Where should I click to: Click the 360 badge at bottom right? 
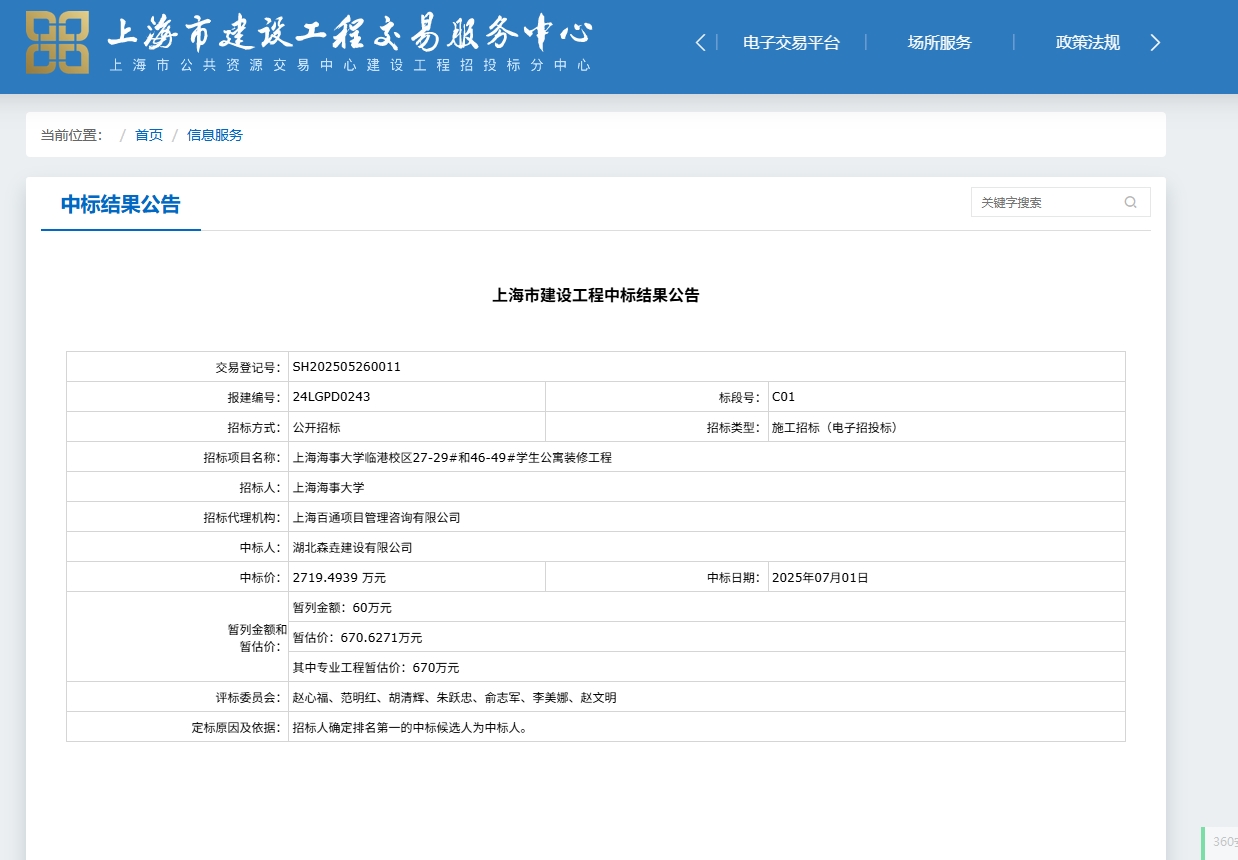(1222, 842)
